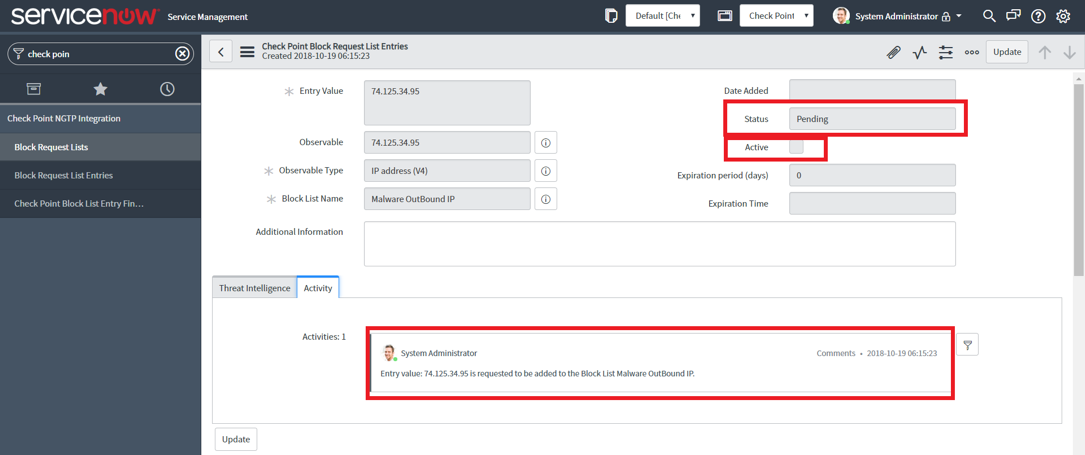Screen dimensions: 1085x455
Task: Toggle the Active checkbox
Action: pos(796,147)
